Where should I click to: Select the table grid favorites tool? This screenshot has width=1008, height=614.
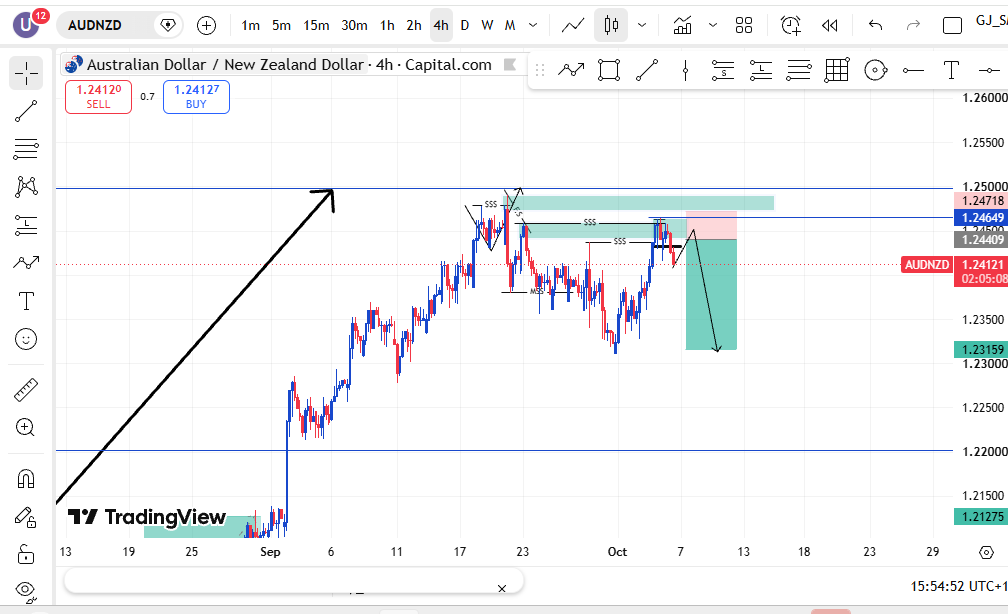pos(837,70)
